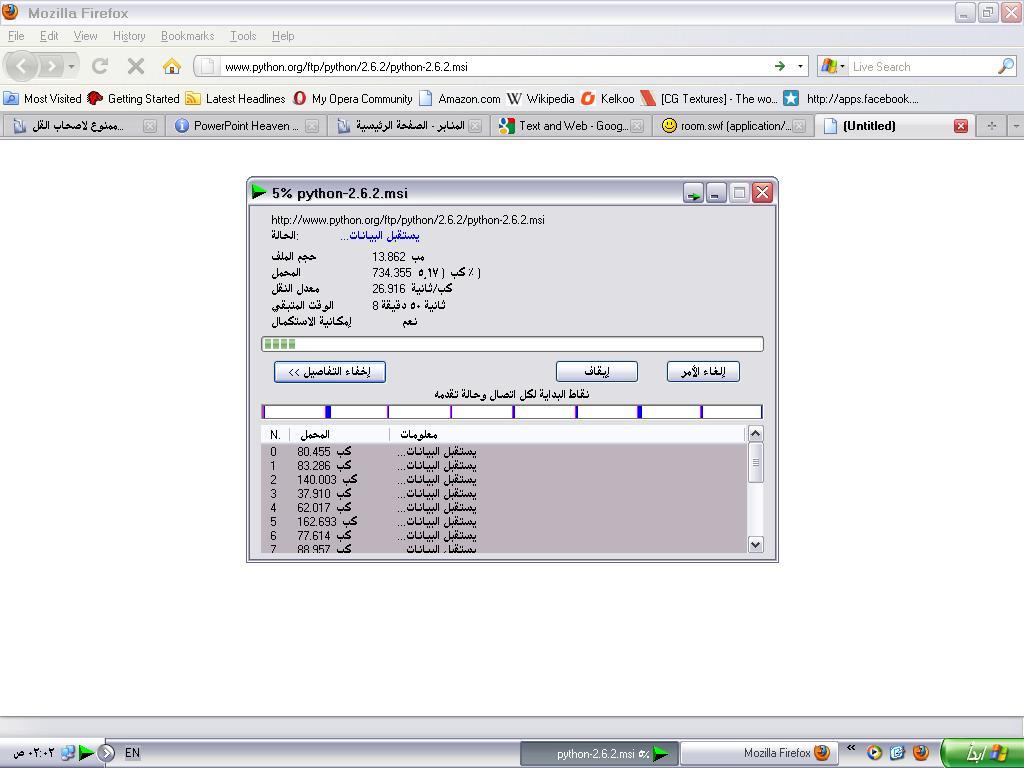Click the green arrow icon in download dialog title
This screenshot has height=768, width=1024.
[x=259, y=192]
